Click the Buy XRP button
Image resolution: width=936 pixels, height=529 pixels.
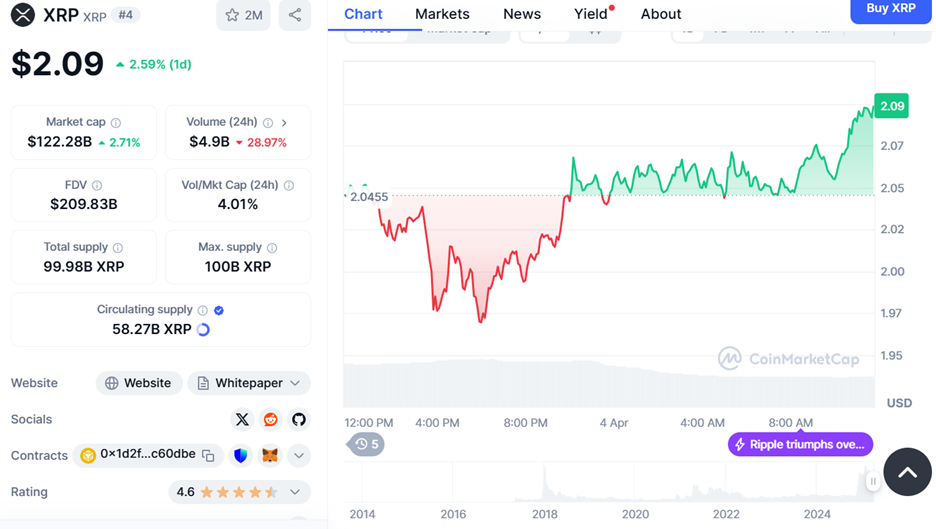(x=891, y=10)
